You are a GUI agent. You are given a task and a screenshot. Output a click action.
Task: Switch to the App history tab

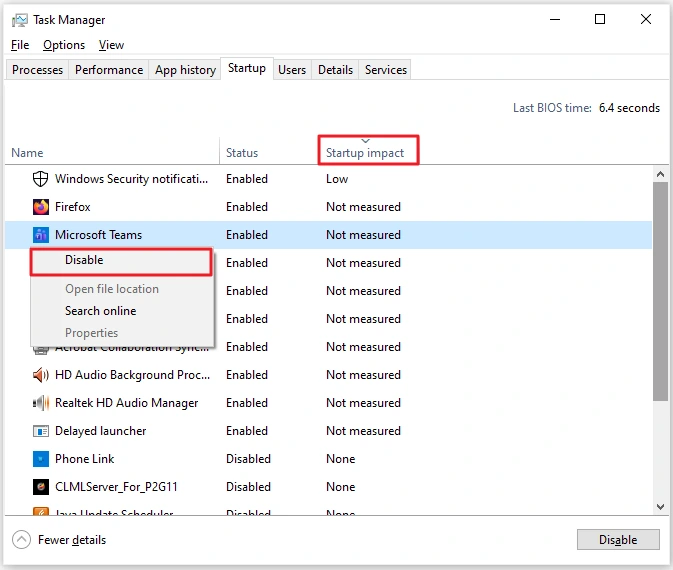185,70
